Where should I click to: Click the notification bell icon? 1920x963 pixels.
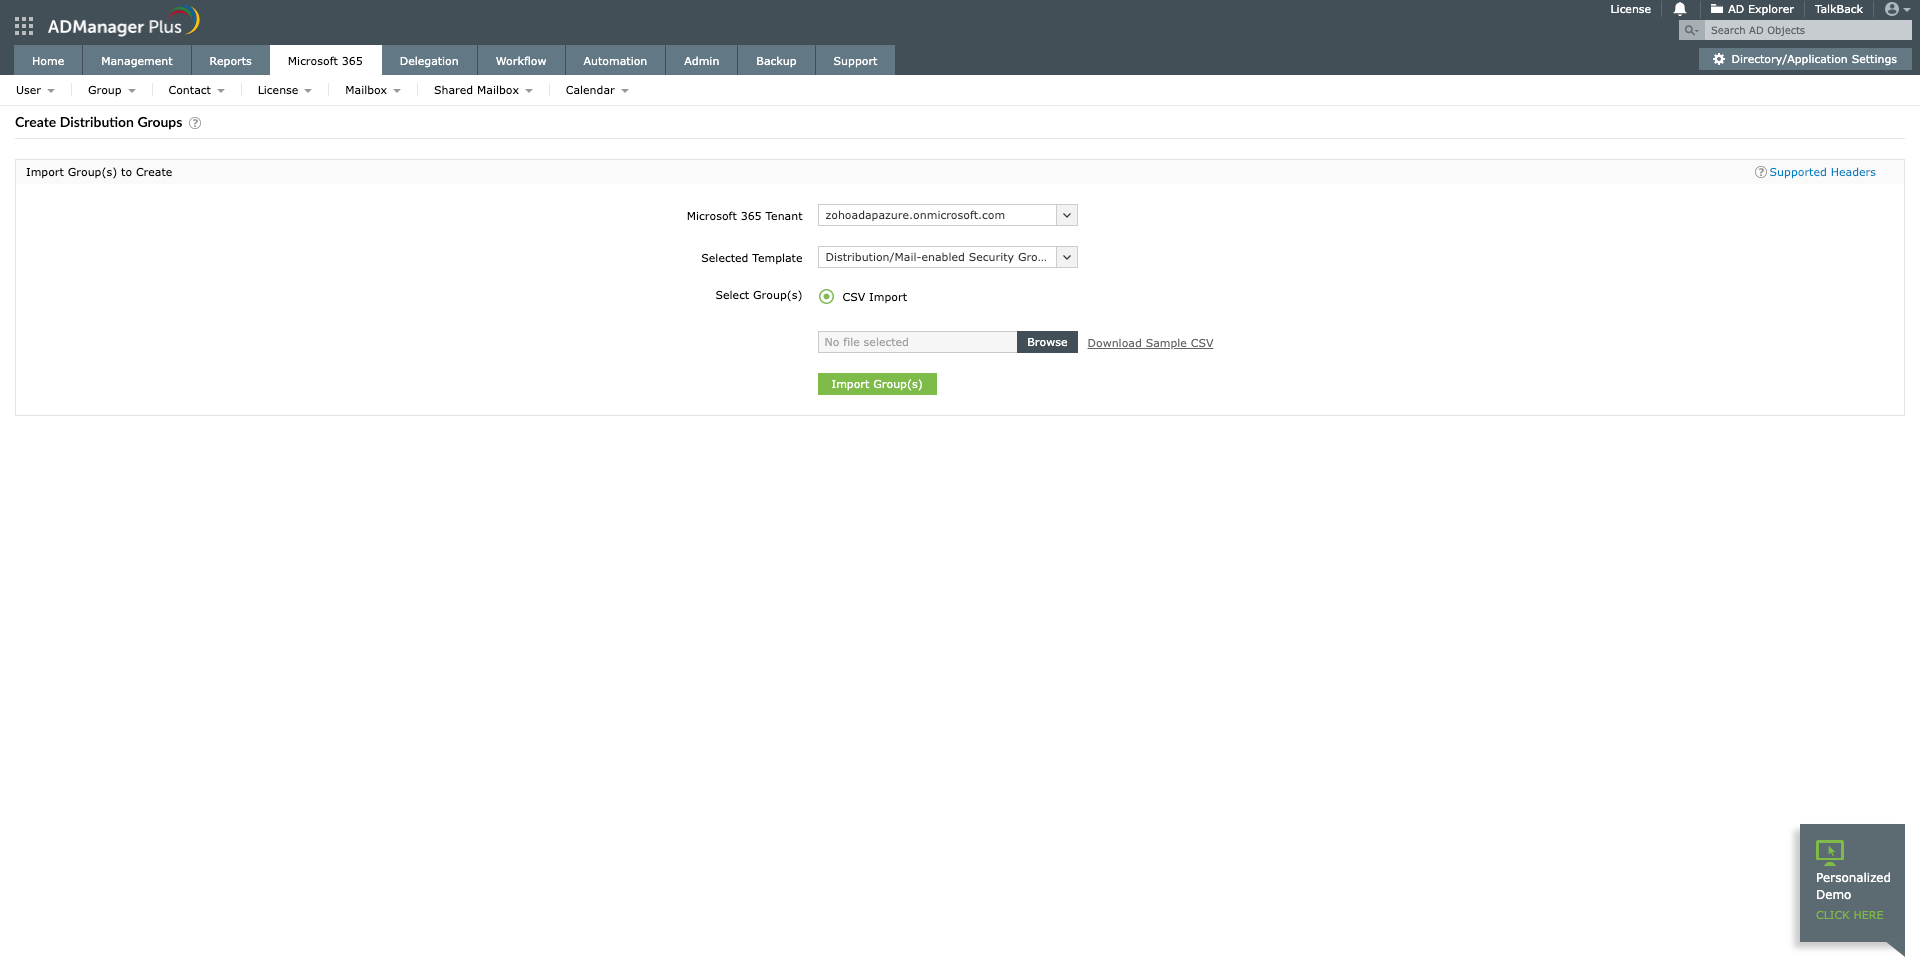1680,9
